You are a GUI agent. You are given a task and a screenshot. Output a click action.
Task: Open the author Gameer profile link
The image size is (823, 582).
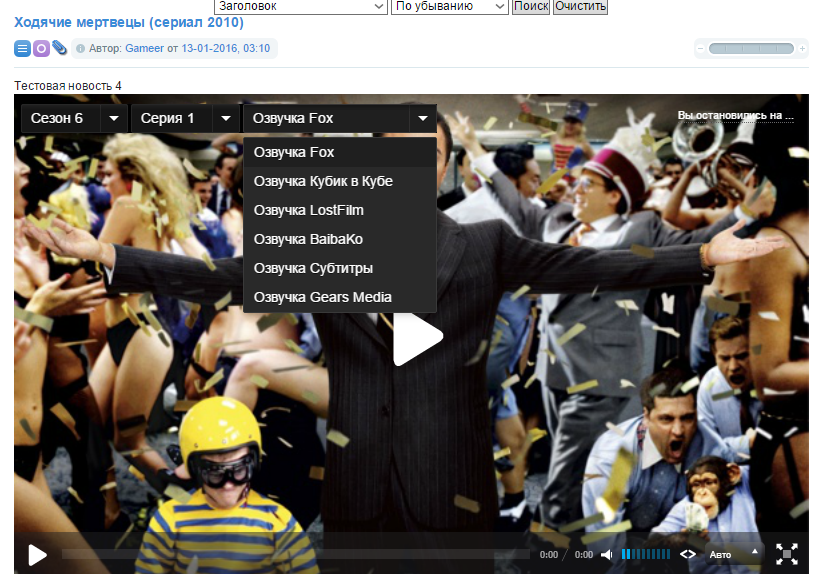[x=144, y=48]
